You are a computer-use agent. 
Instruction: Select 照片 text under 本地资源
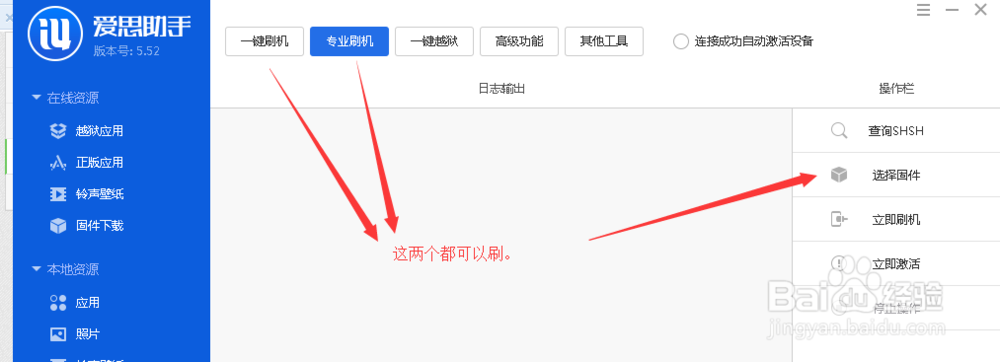tap(87, 334)
